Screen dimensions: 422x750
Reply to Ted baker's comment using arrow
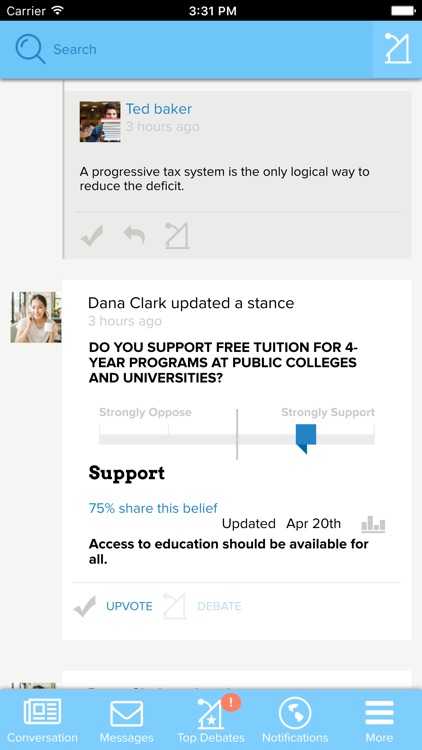point(134,236)
